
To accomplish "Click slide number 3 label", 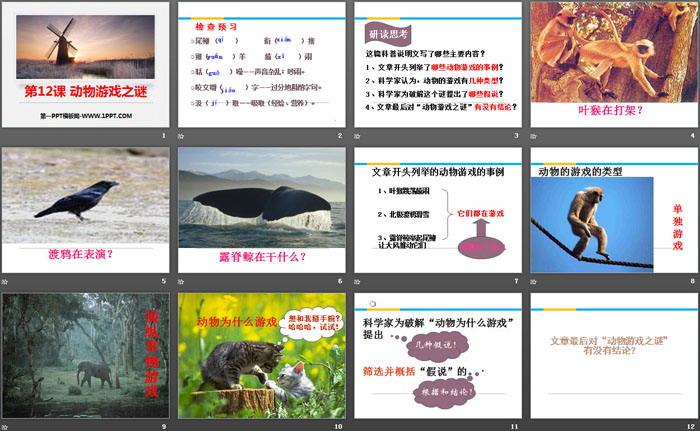I will click(517, 135).
